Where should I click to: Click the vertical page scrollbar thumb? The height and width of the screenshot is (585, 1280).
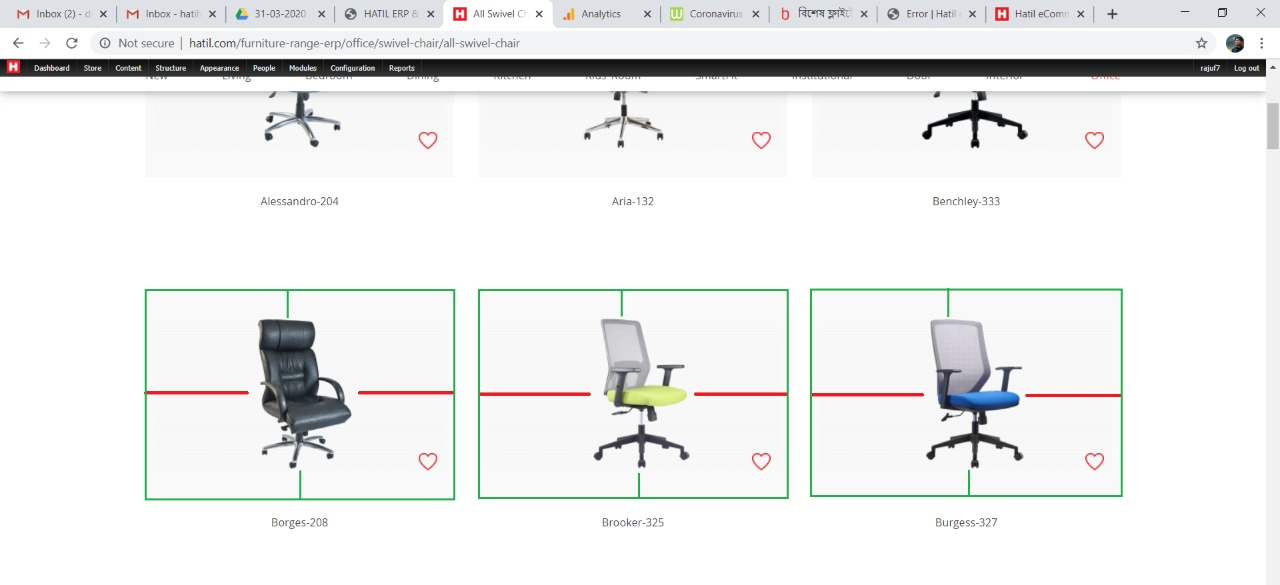coord(1273,125)
